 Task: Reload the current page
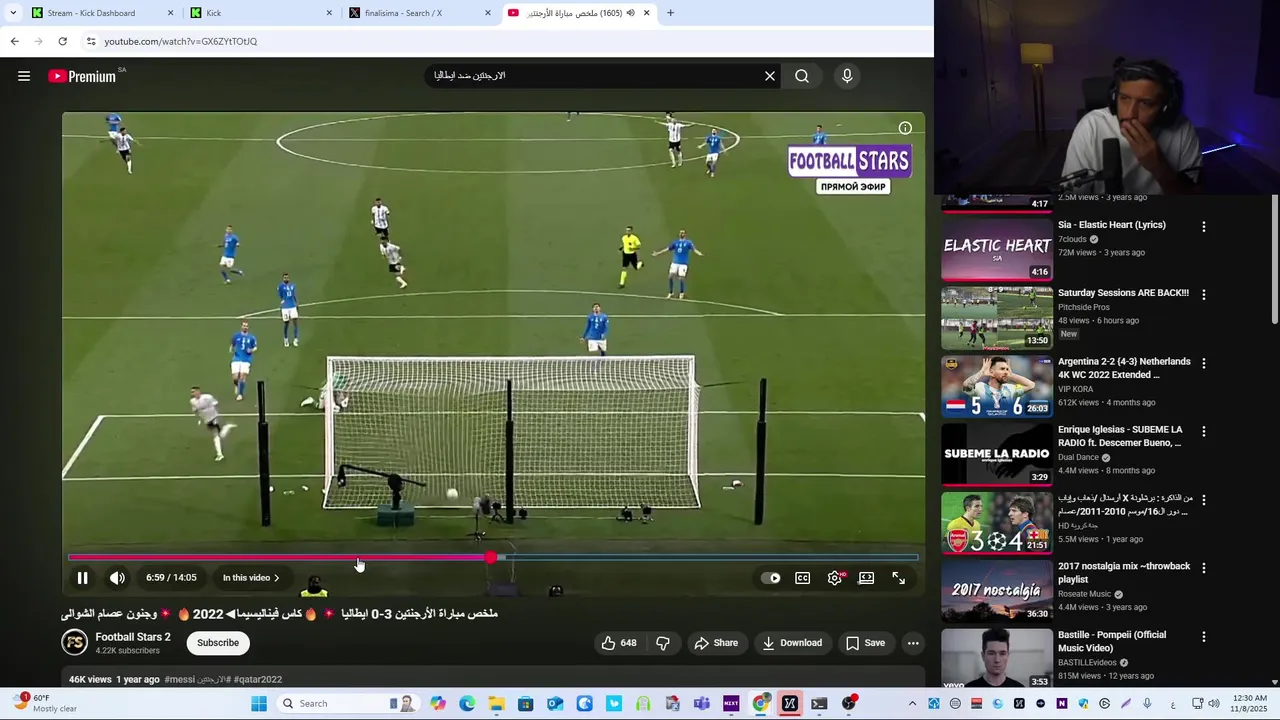62,41
